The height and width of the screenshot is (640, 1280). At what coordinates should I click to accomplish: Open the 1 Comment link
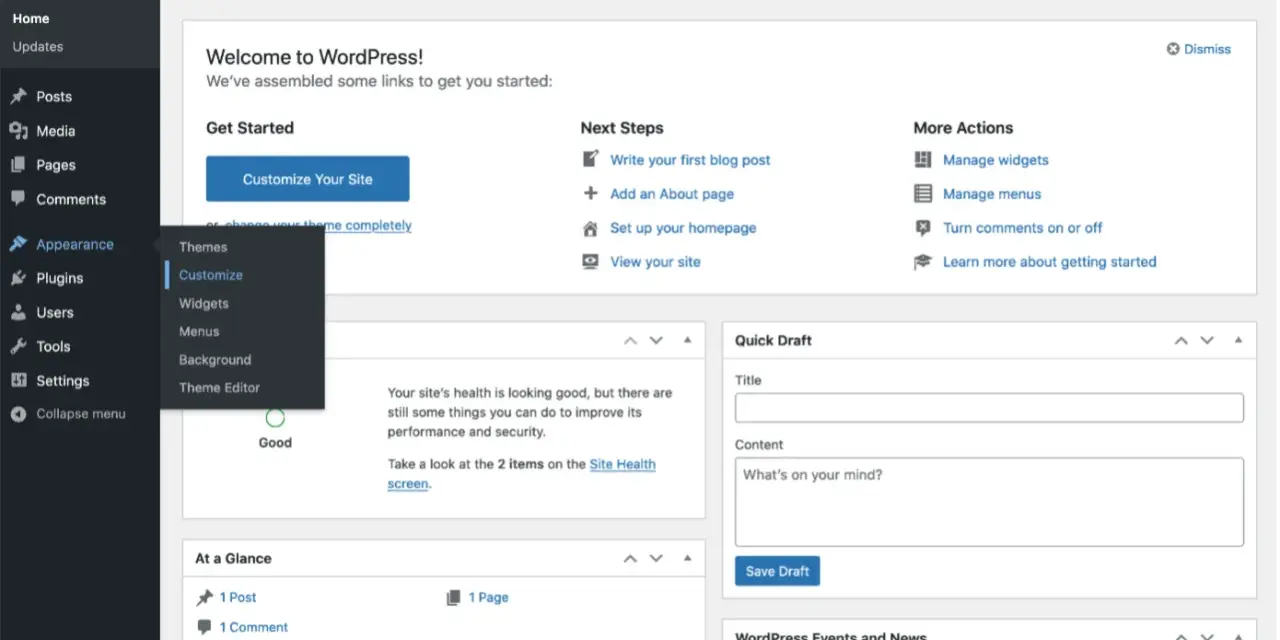click(254, 627)
